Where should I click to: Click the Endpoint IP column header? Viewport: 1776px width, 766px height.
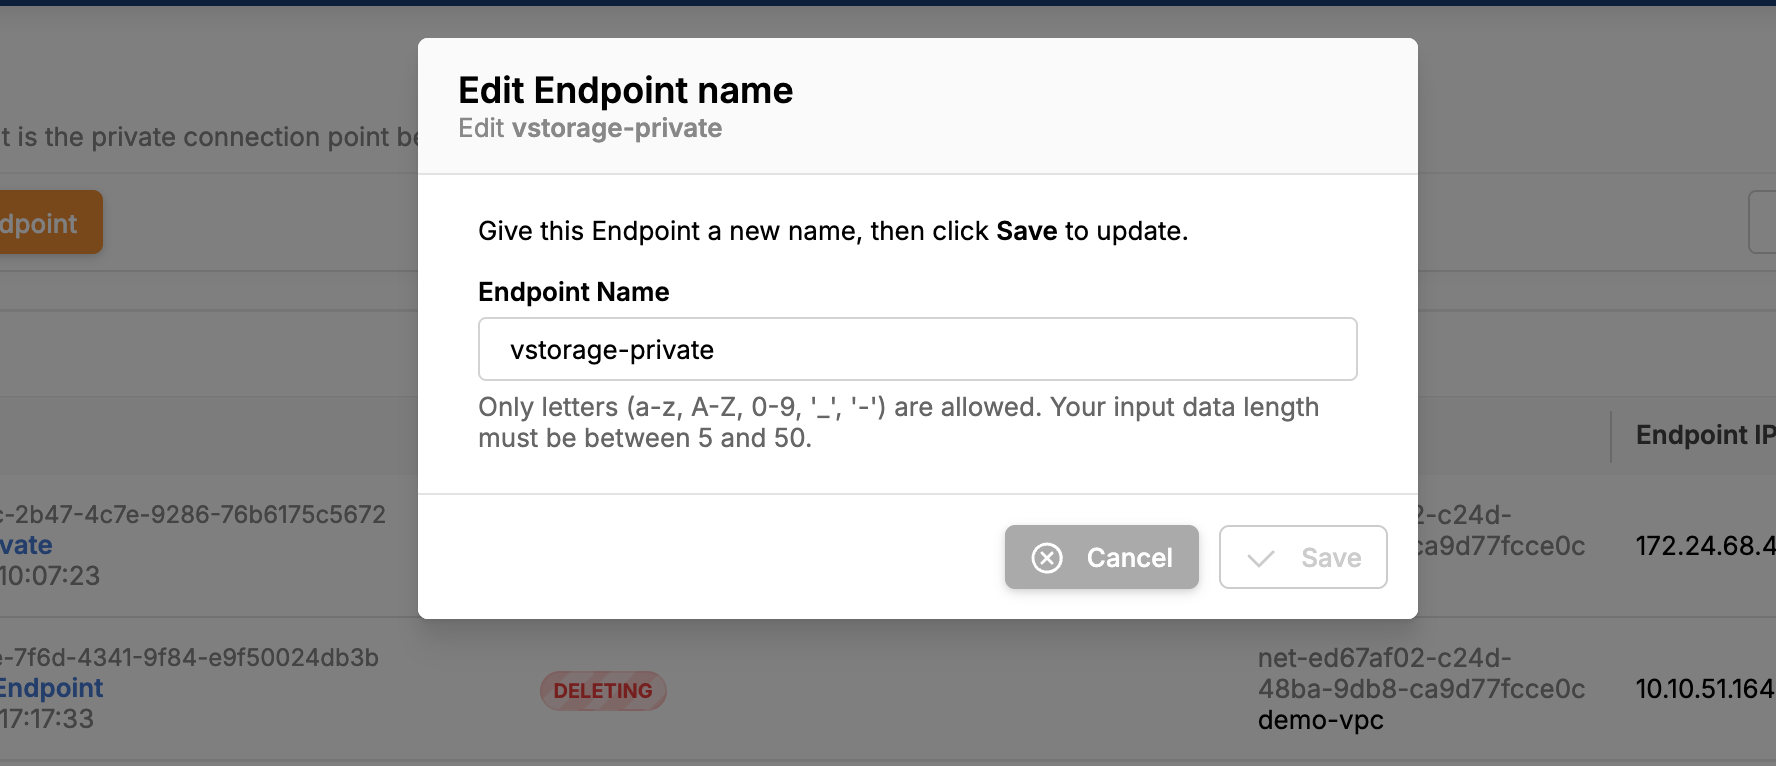pyautogui.click(x=1705, y=435)
